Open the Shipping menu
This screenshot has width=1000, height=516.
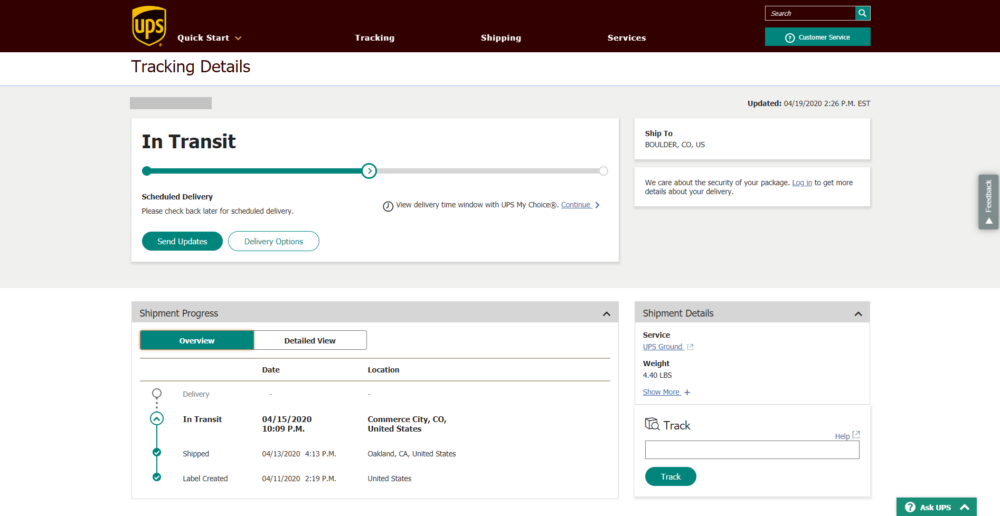(x=501, y=38)
